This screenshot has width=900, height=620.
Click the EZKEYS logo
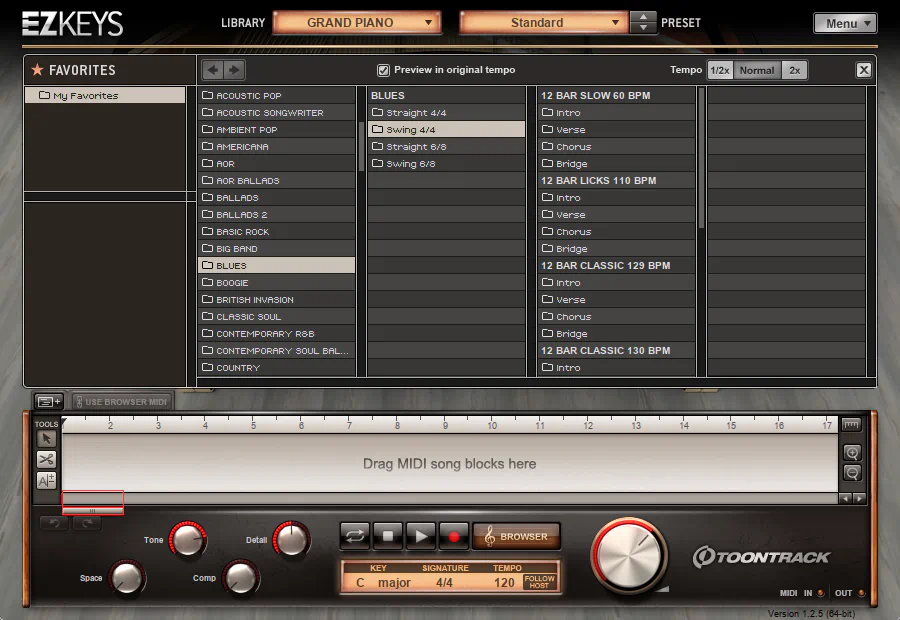click(72, 24)
